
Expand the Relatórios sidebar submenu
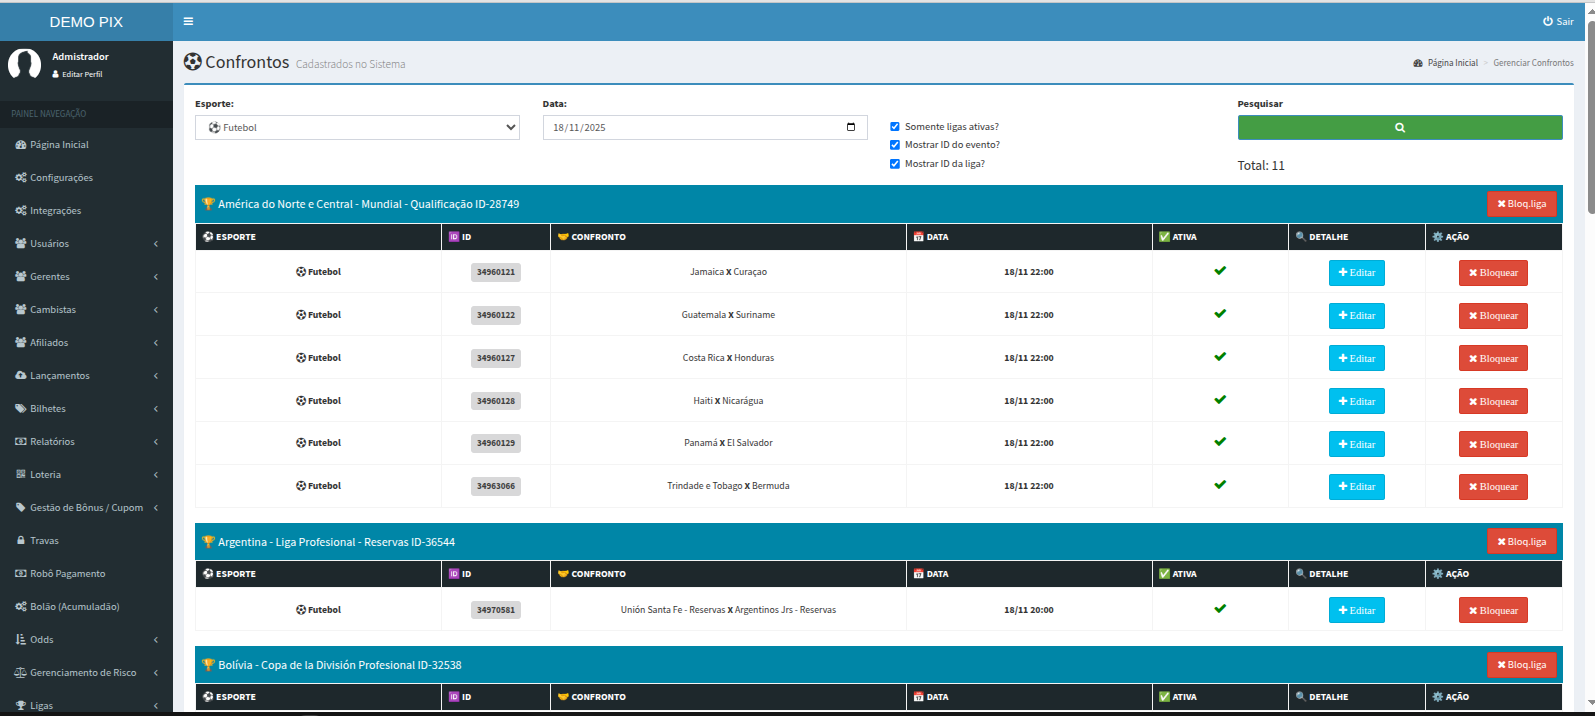point(86,442)
